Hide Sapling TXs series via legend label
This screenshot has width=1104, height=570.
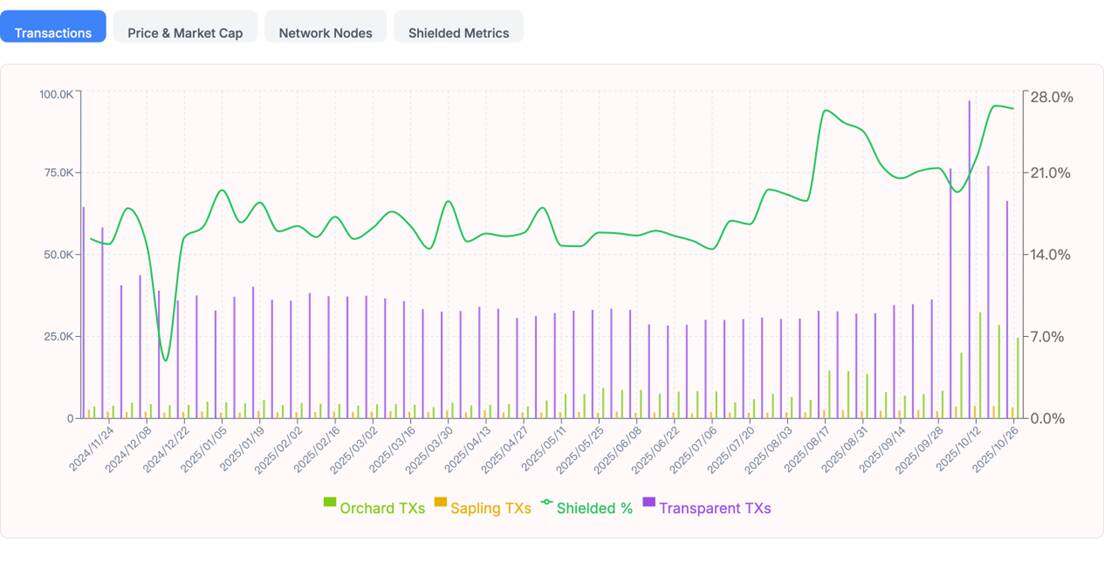(x=490, y=508)
